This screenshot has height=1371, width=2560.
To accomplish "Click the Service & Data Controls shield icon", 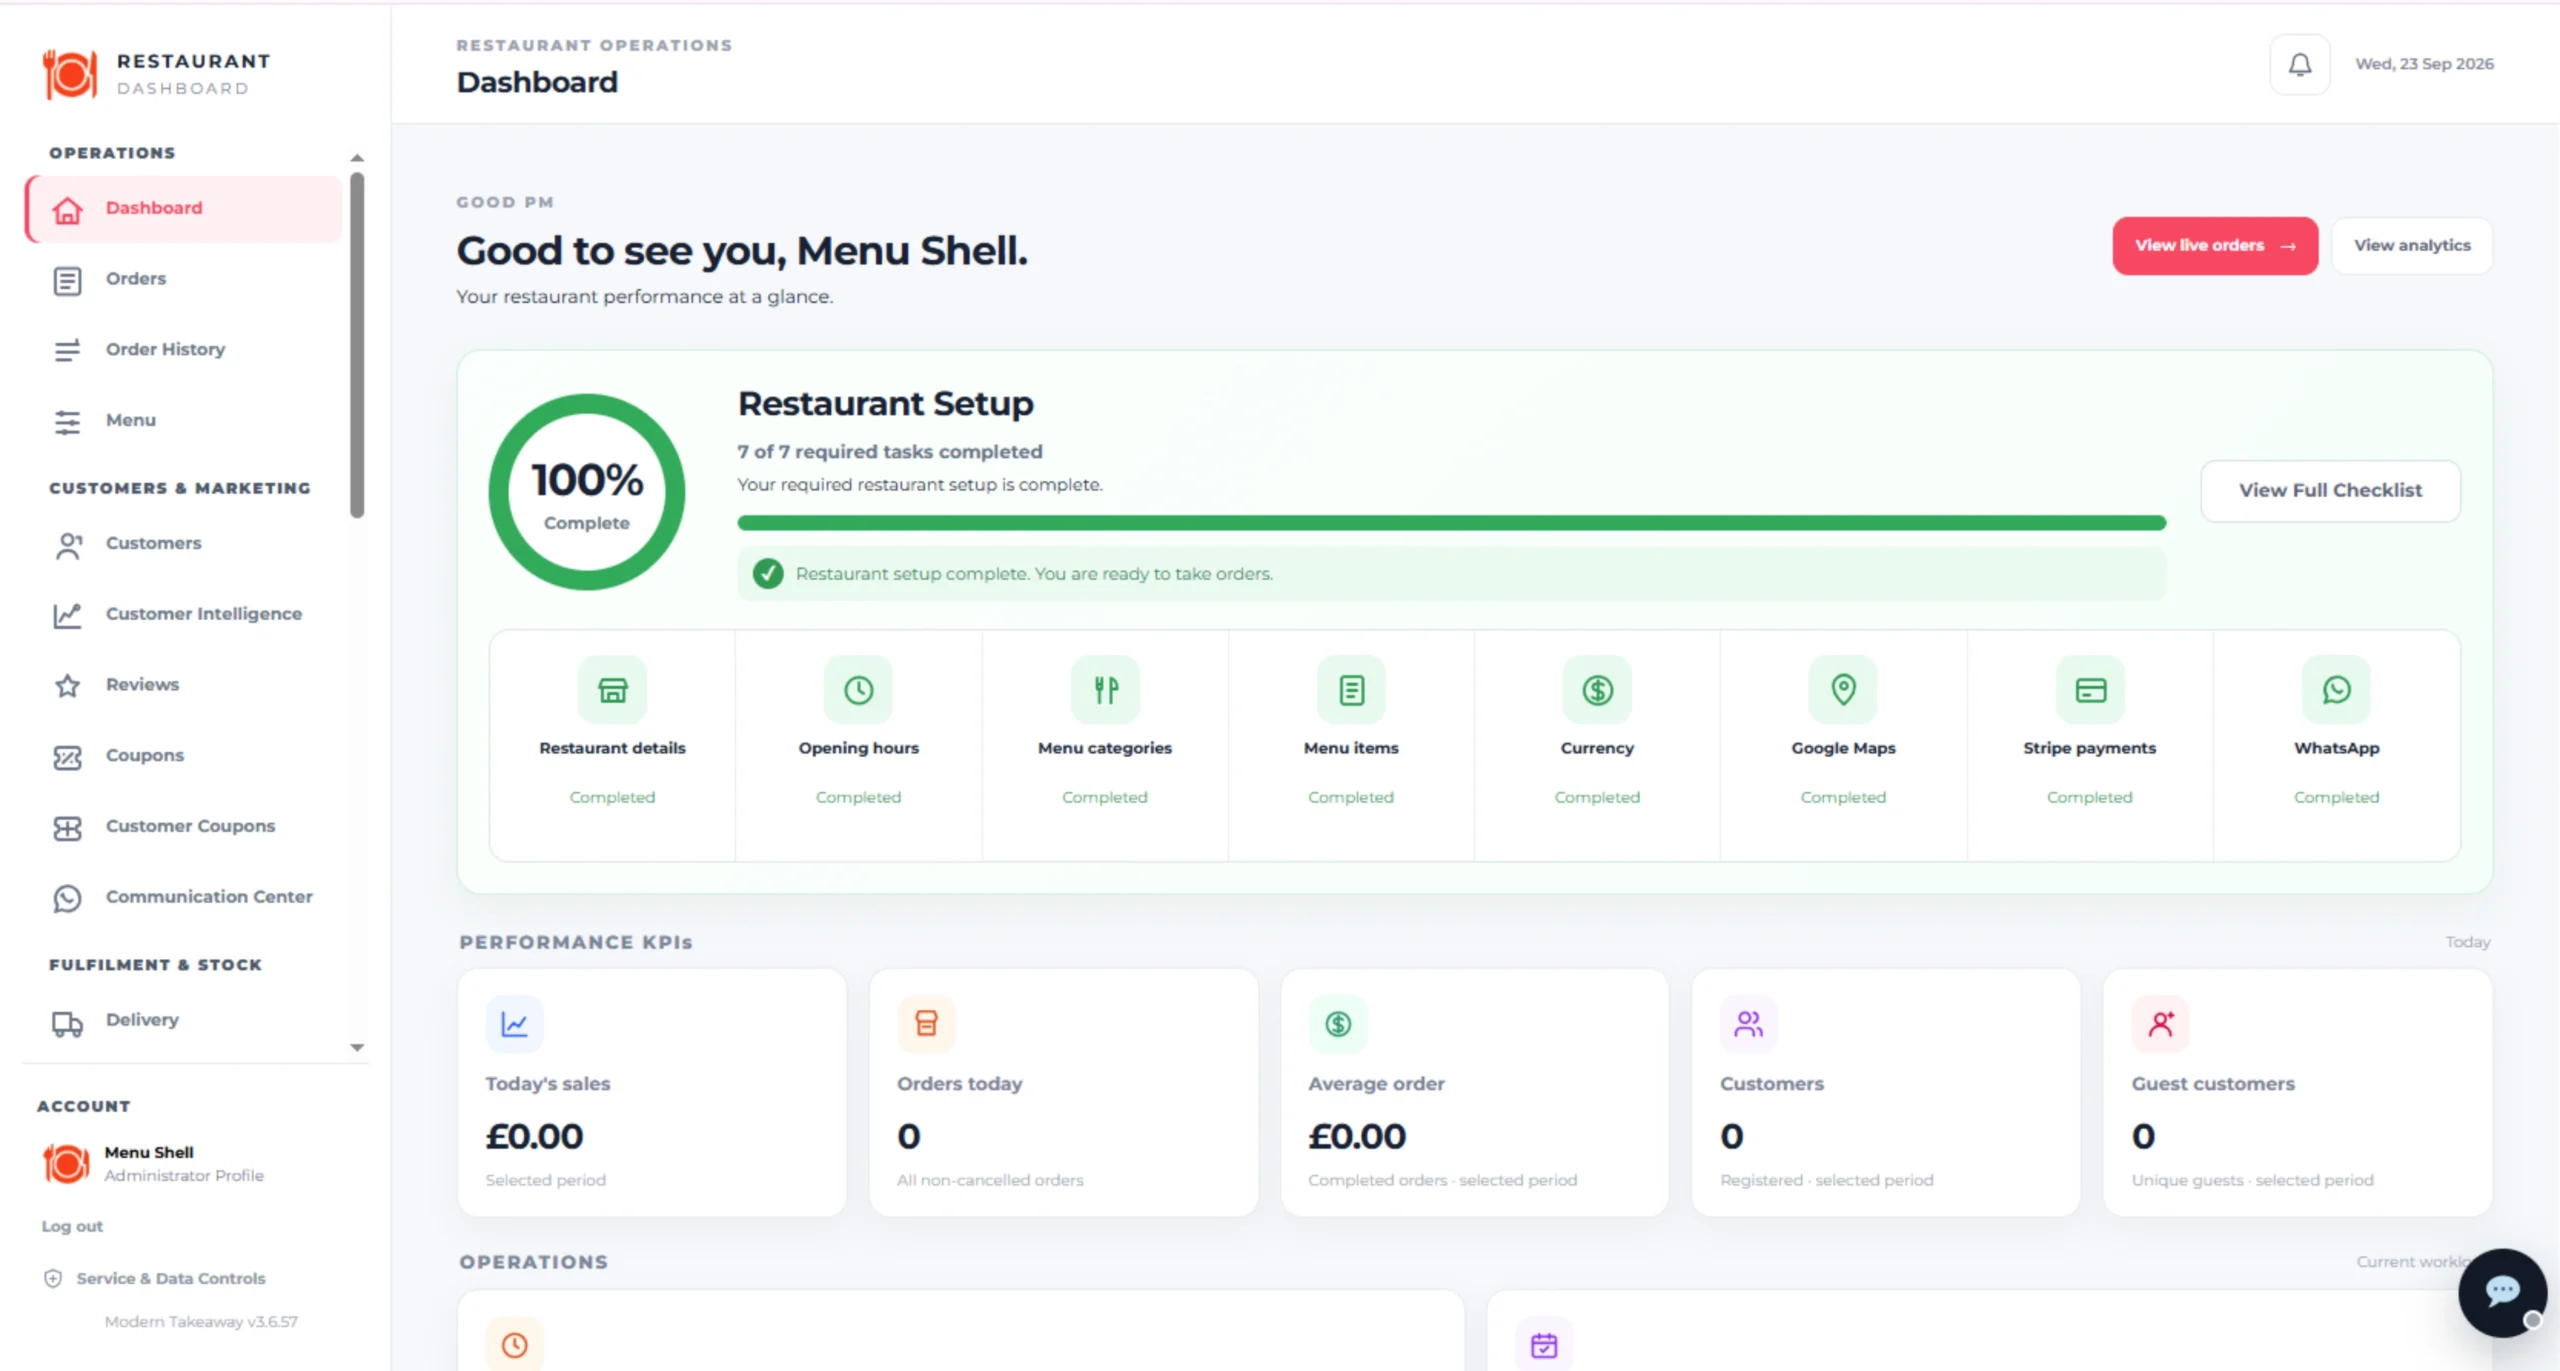I will click(x=53, y=1278).
